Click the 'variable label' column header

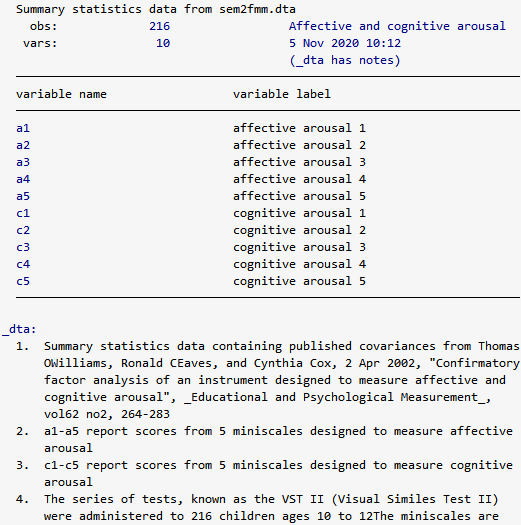(x=282, y=94)
